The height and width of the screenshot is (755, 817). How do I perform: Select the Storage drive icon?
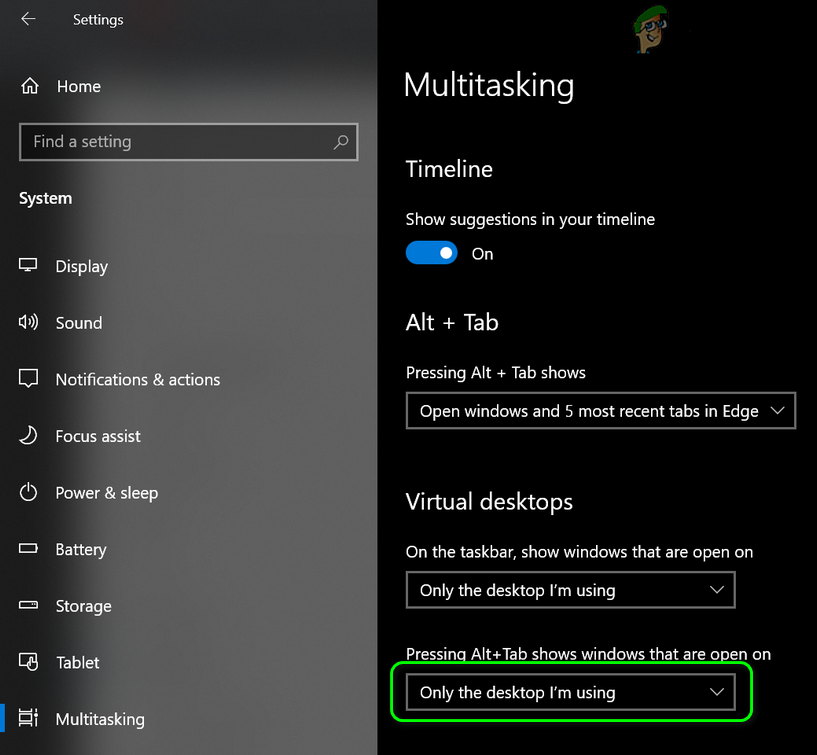pos(28,605)
